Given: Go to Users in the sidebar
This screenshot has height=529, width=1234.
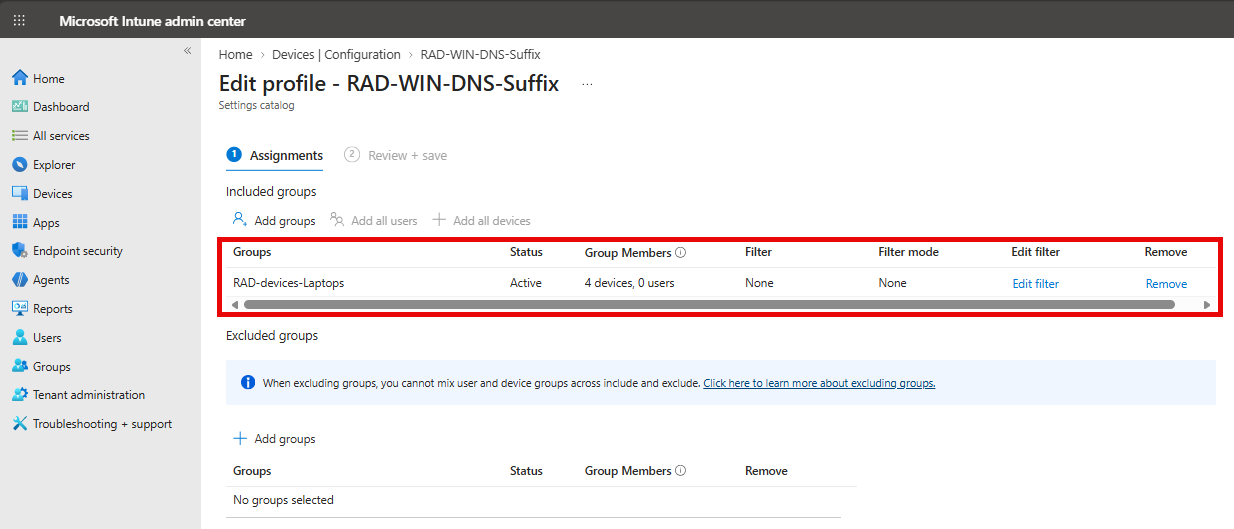Looking at the screenshot, I should [47, 338].
